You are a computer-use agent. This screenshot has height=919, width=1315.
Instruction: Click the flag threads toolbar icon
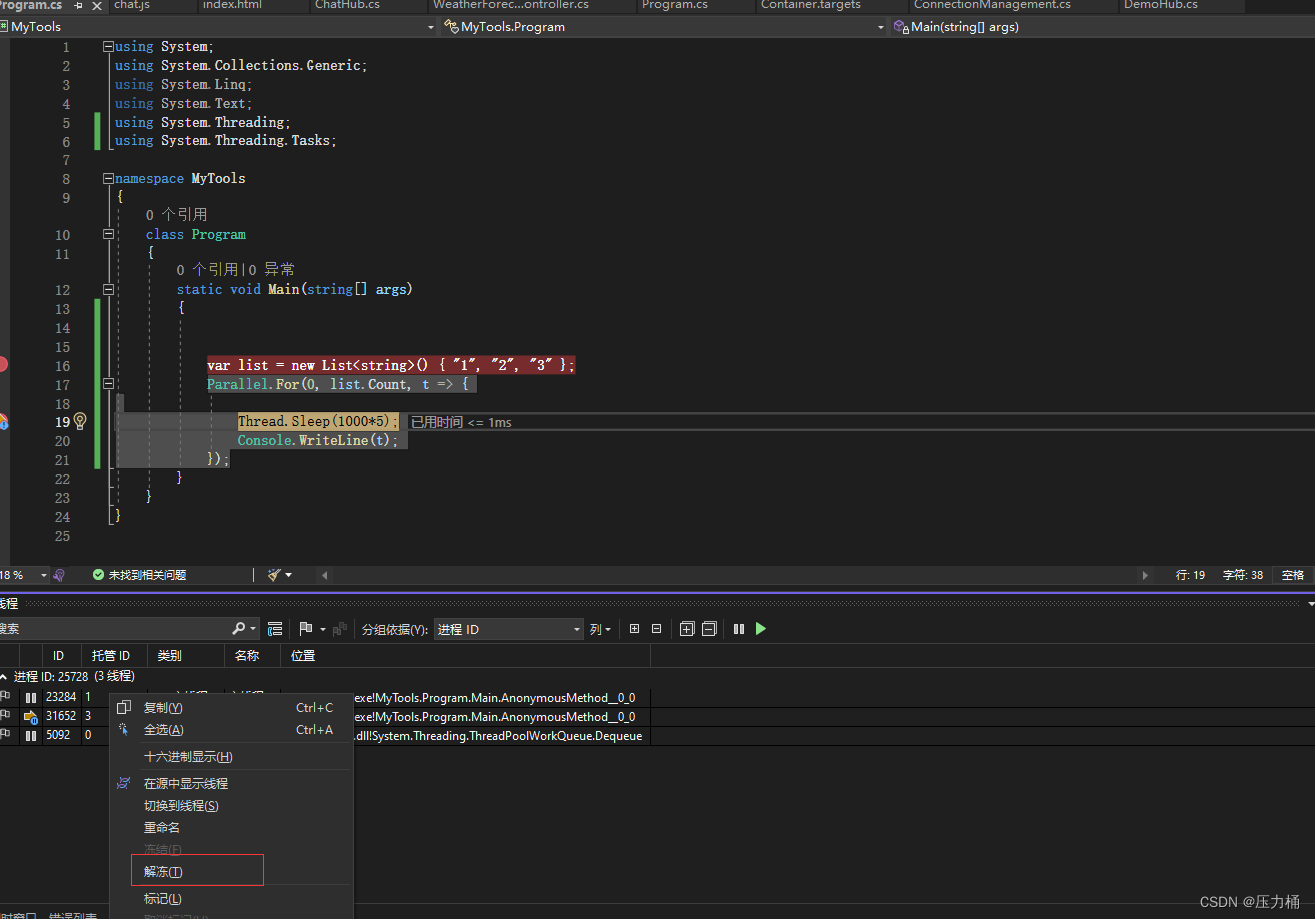(x=307, y=629)
